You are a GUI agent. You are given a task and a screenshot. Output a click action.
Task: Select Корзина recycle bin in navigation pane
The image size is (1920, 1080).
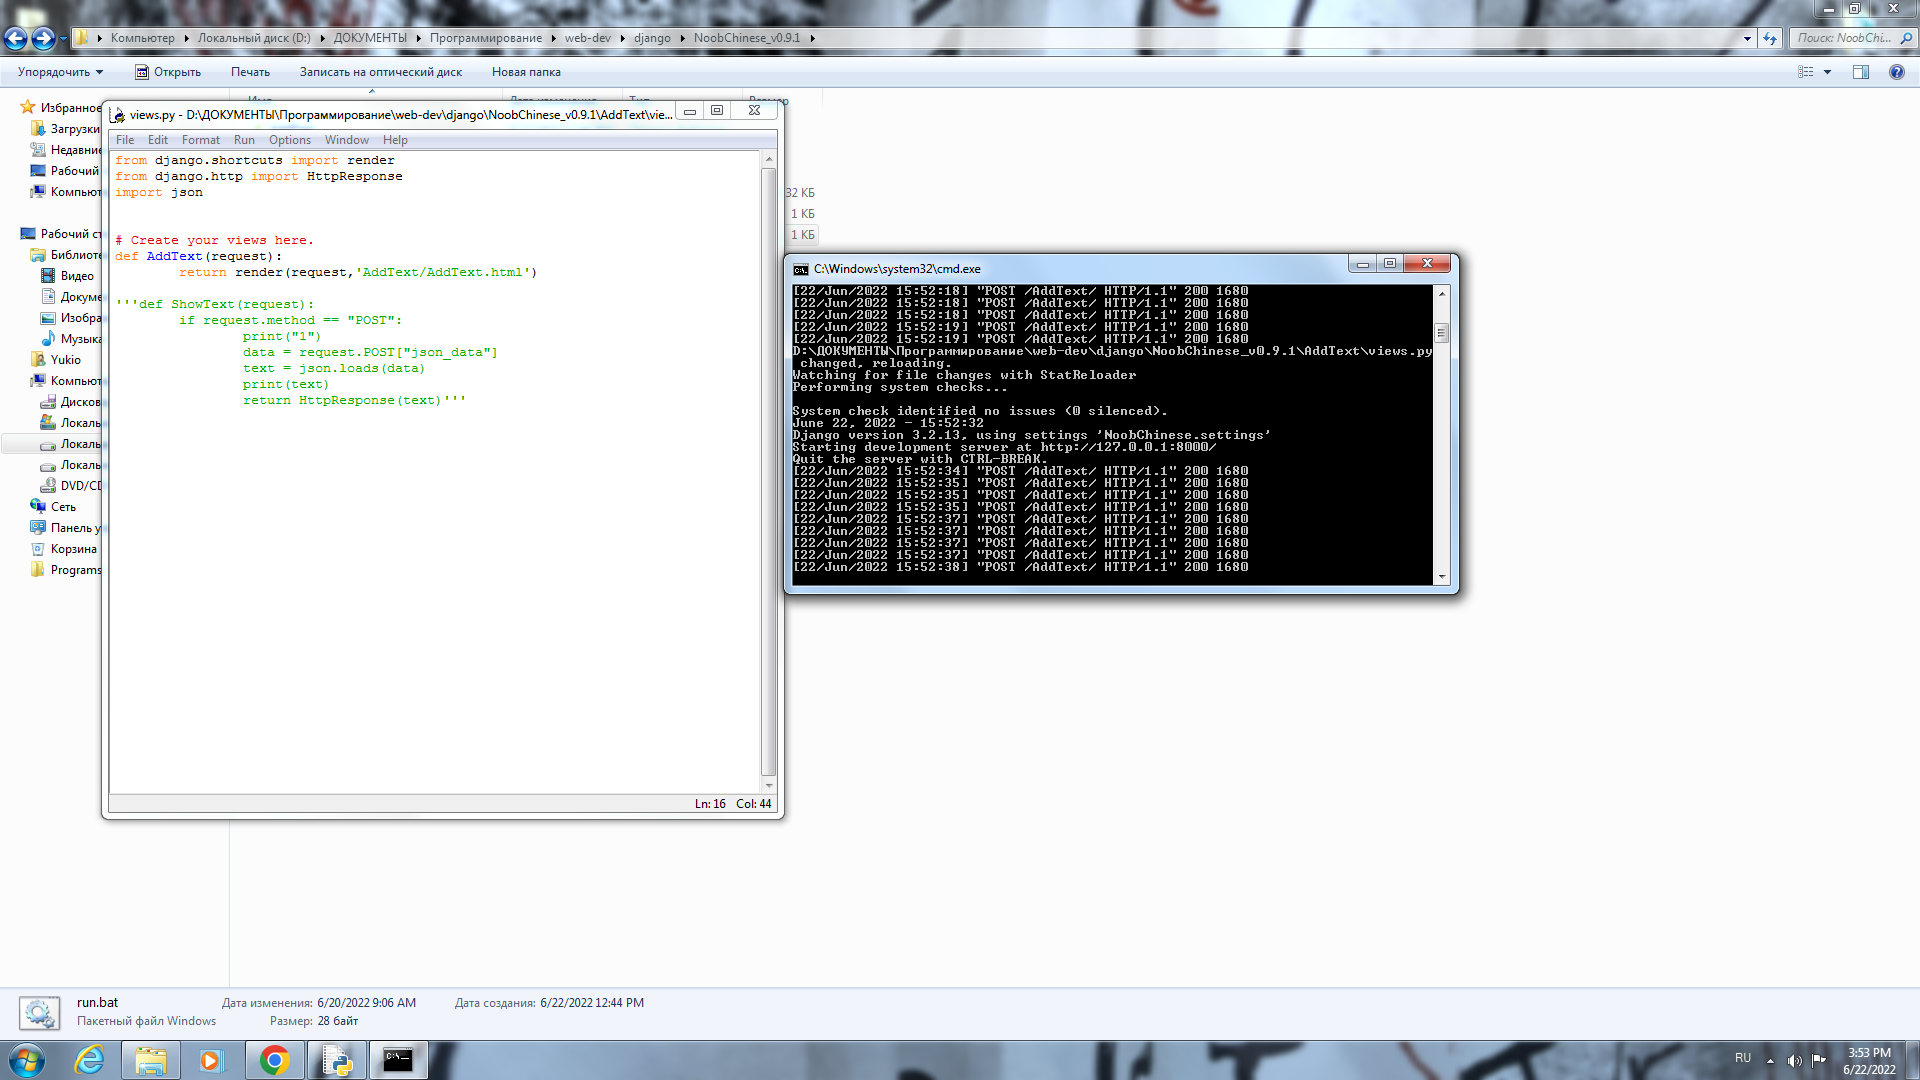pyautogui.click(x=64, y=548)
